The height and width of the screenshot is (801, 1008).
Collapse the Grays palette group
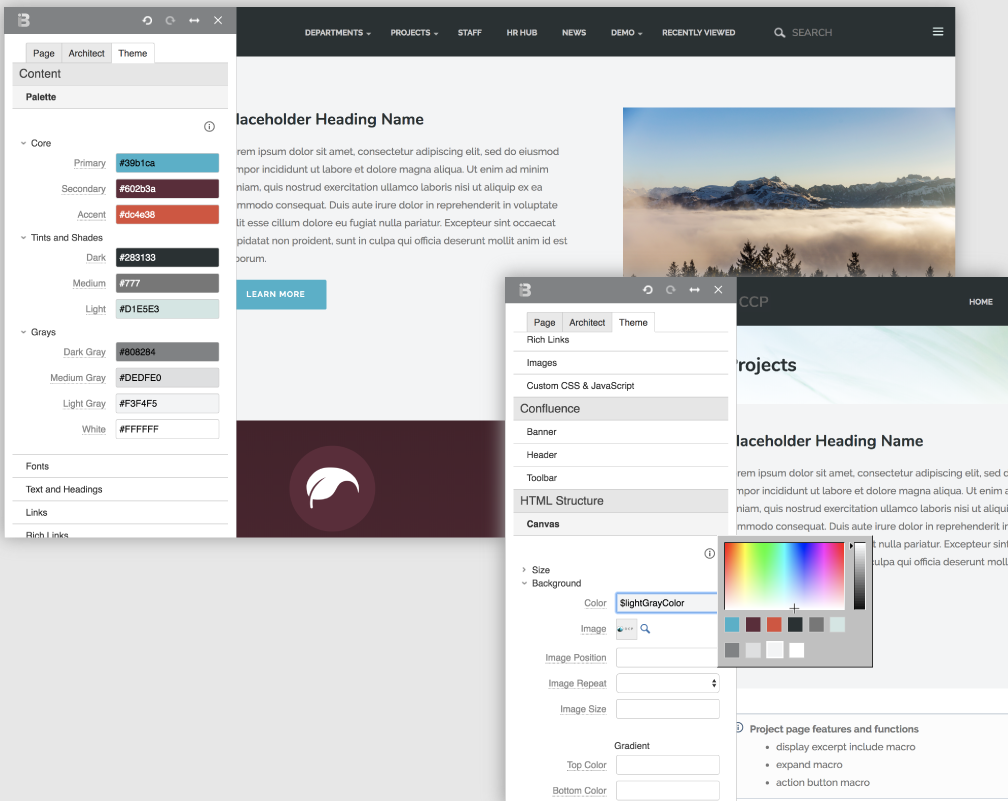point(24,332)
